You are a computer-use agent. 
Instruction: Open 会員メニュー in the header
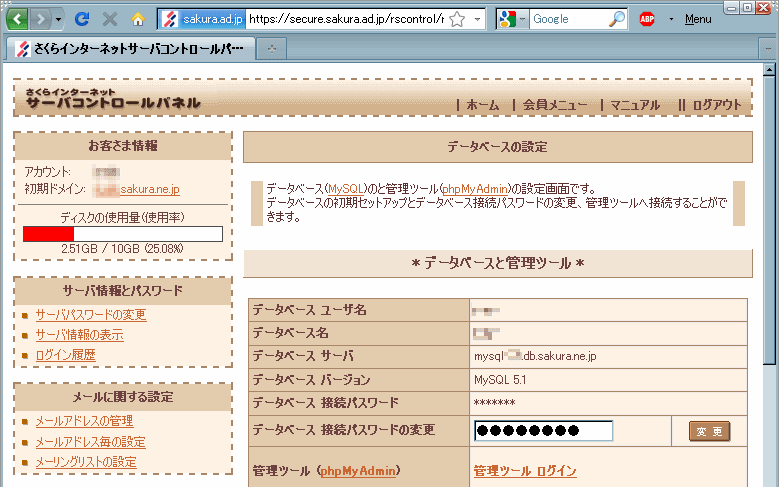[555, 105]
